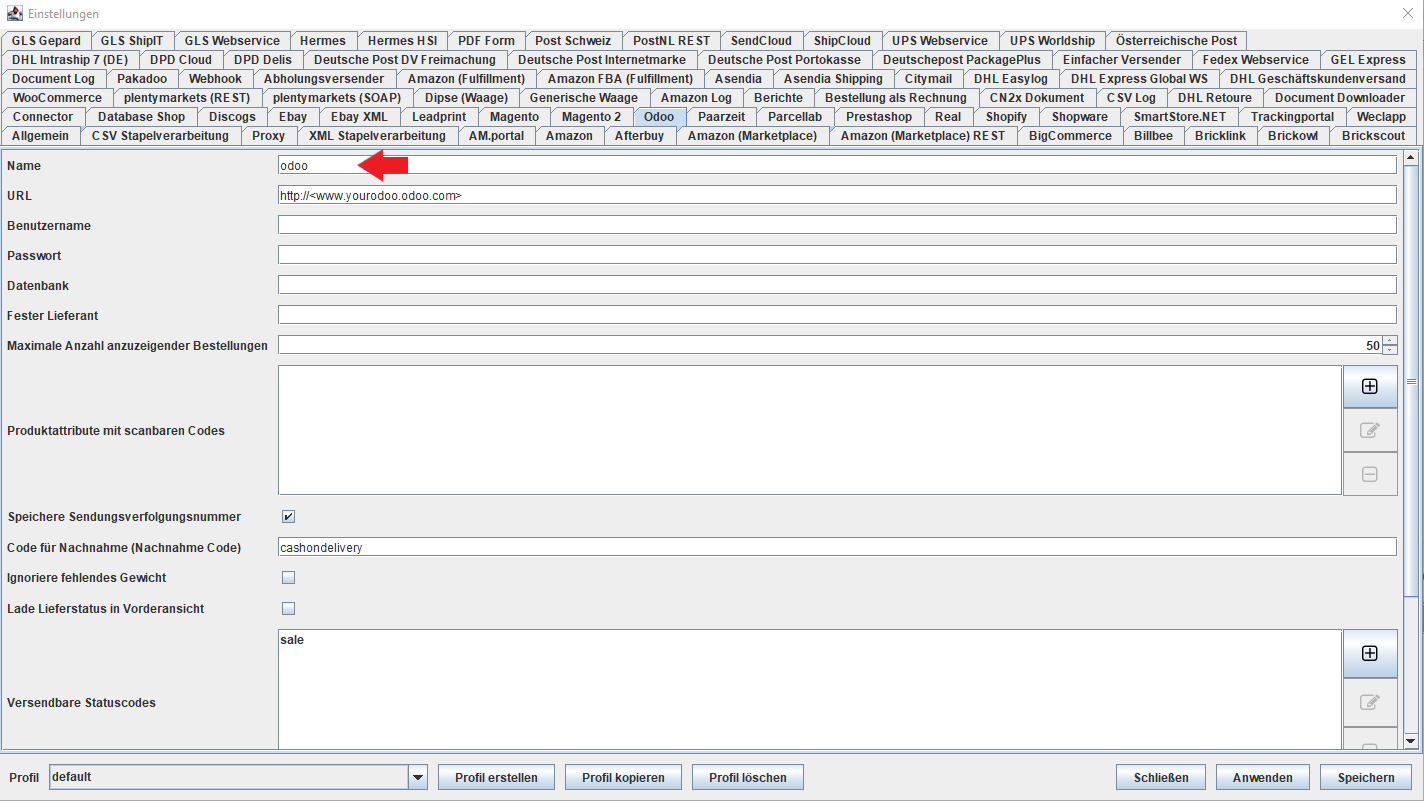This screenshot has height=801, width=1424.
Task: Click scroll down arrow of settings scrollbar
Action: click(x=1411, y=741)
